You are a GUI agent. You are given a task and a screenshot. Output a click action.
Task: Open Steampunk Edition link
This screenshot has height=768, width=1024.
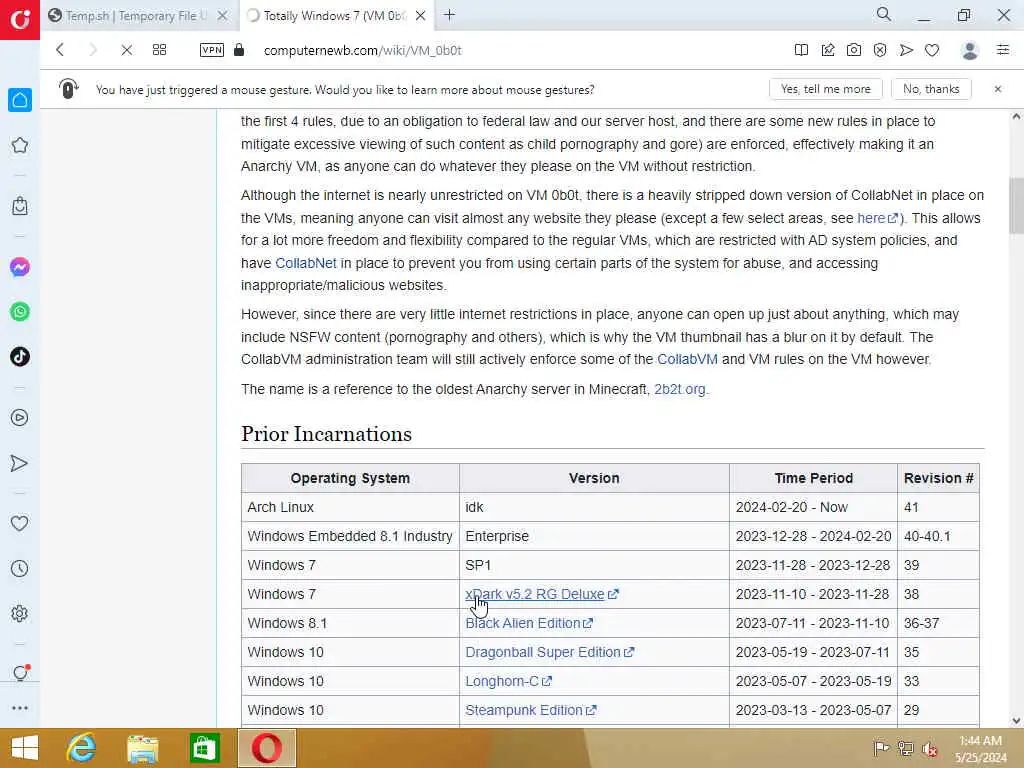(530, 710)
